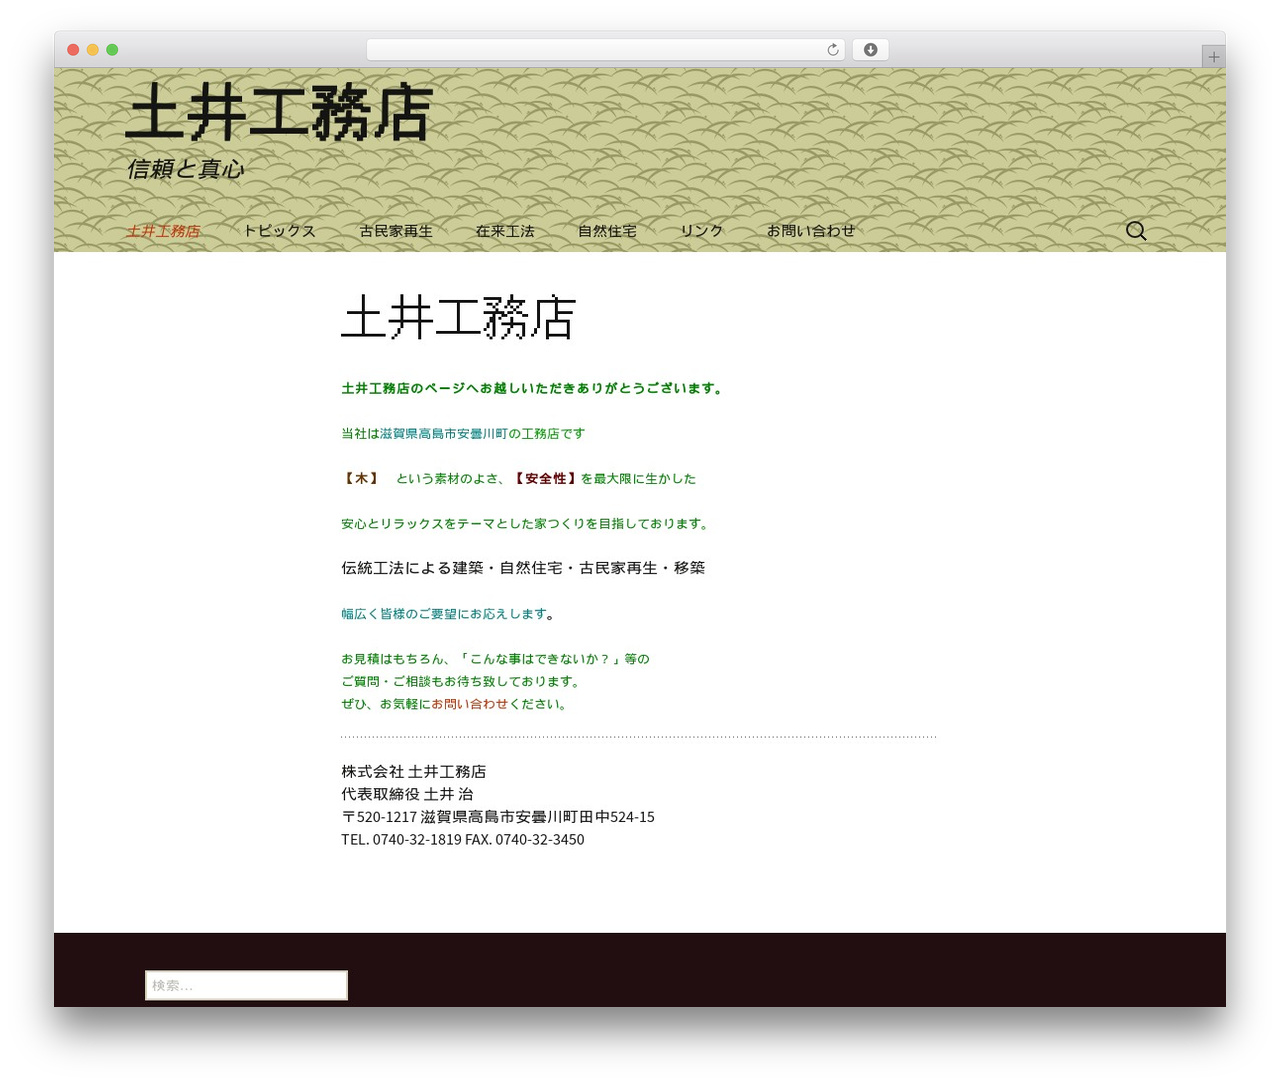Focus the 検索 search field in footer
This screenshot has height=1084, width=1280.
pos(246,985)
